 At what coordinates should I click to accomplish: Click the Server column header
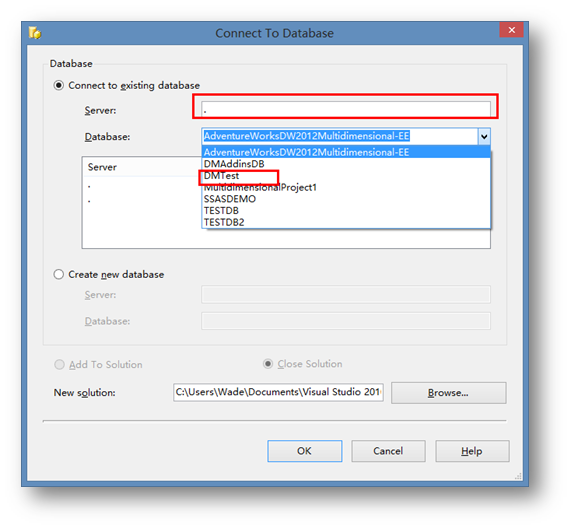click(x=142, y=167)
